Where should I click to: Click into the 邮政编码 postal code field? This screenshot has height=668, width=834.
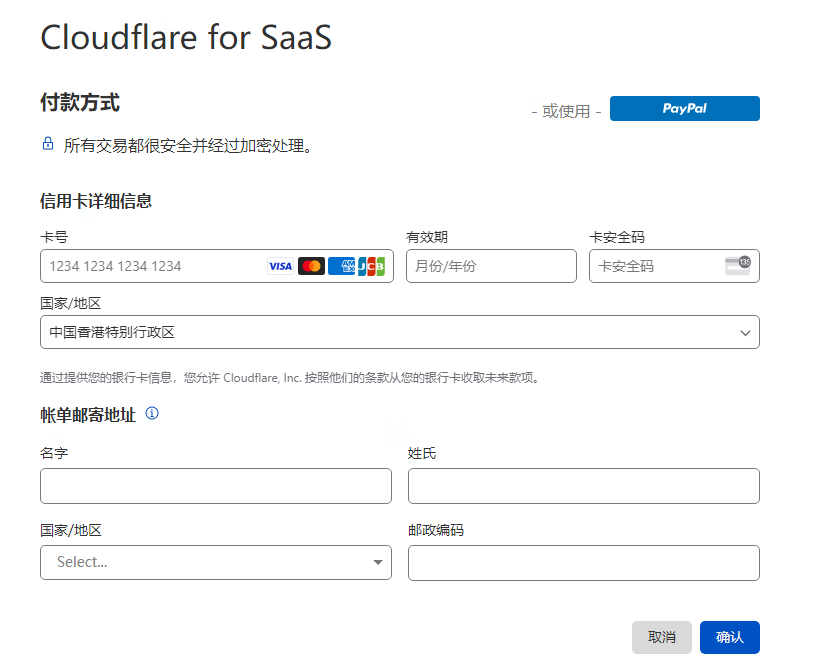[x=584, y=563]
